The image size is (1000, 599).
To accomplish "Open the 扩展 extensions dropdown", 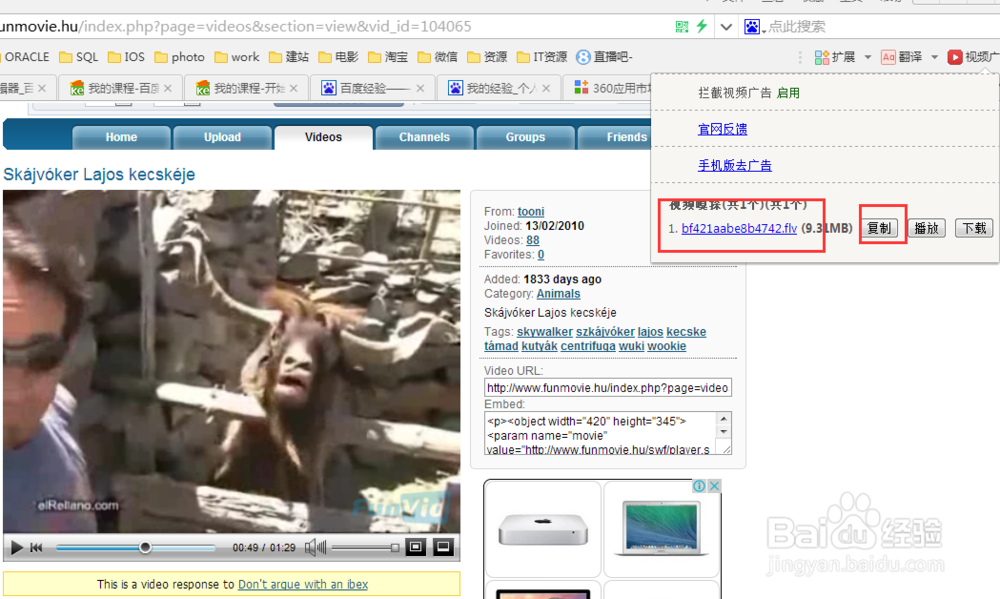I will click(868, 57).
